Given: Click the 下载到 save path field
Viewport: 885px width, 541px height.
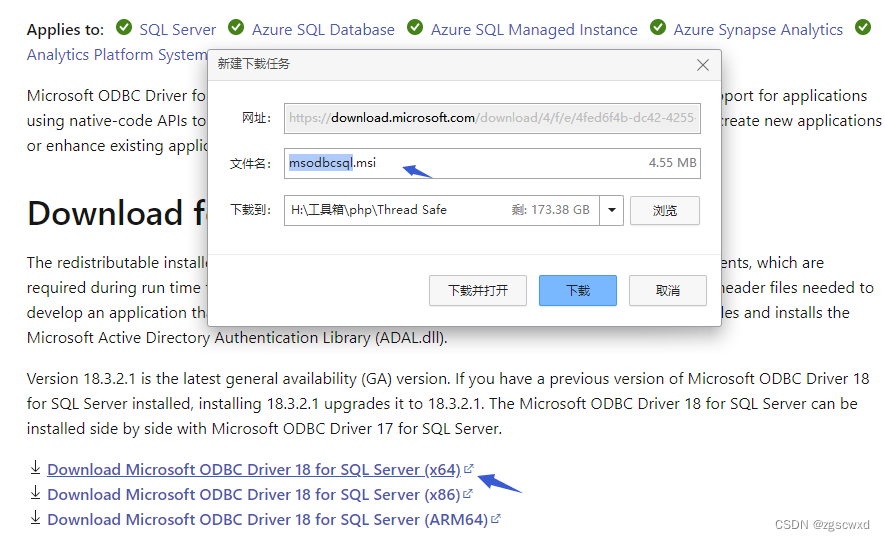Looking at the screenshot, I should (441, 210).
